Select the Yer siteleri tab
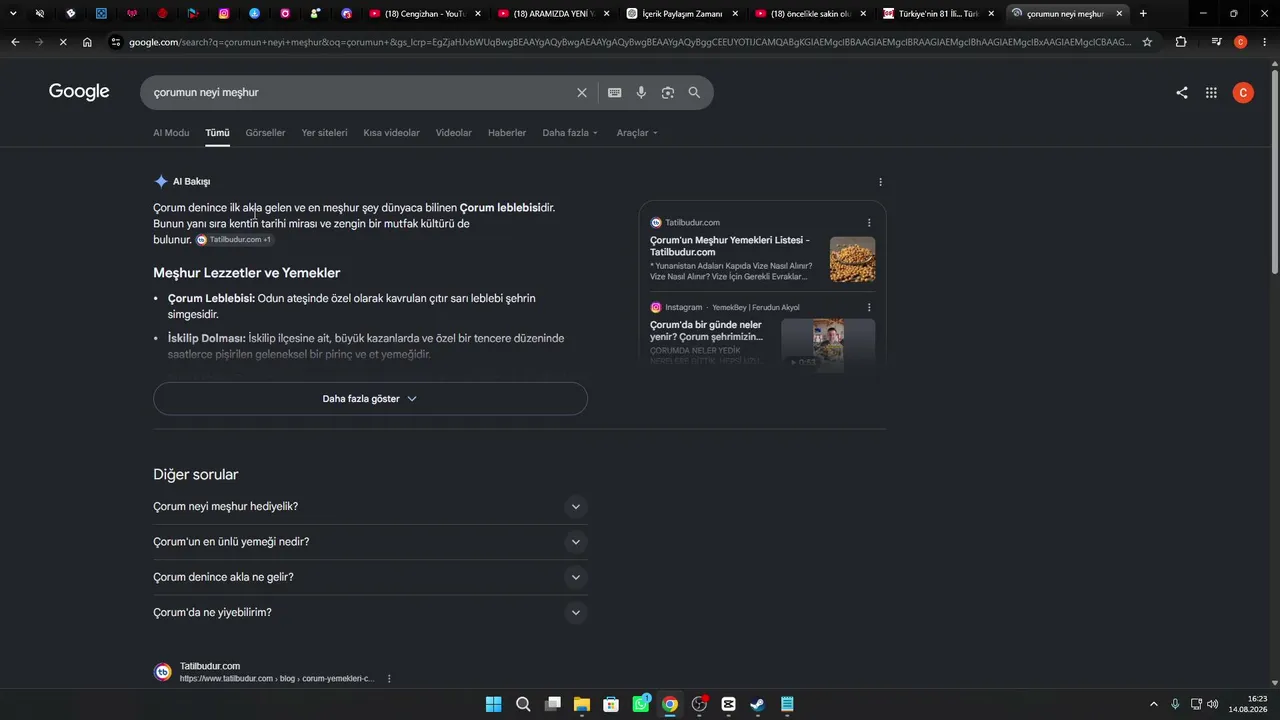 pos(325,133)
